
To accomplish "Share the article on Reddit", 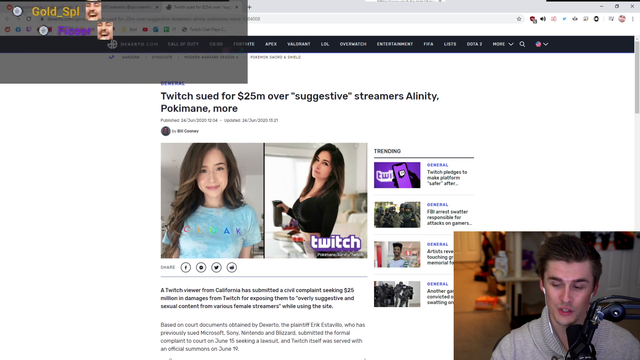I will coord(232,267).
